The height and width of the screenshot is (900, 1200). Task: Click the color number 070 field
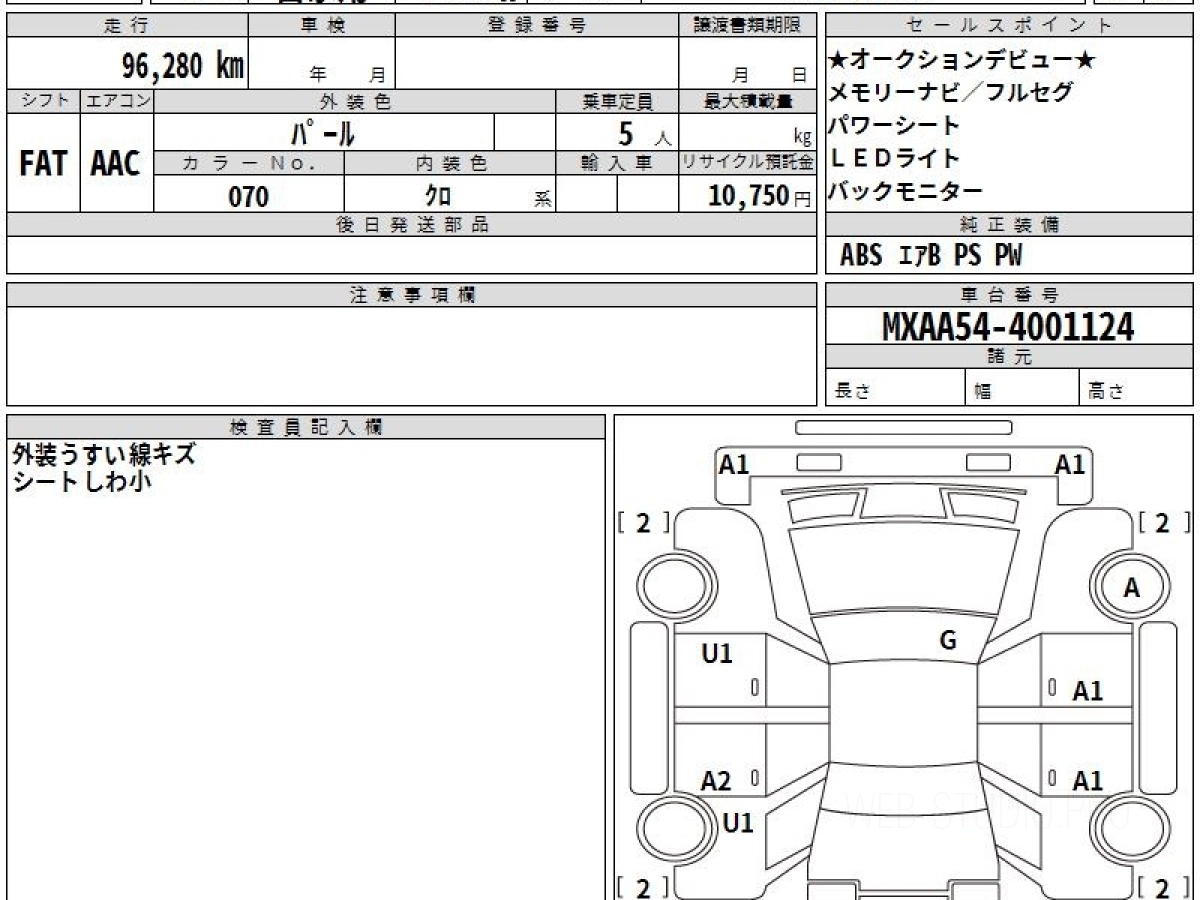(249, 196)
